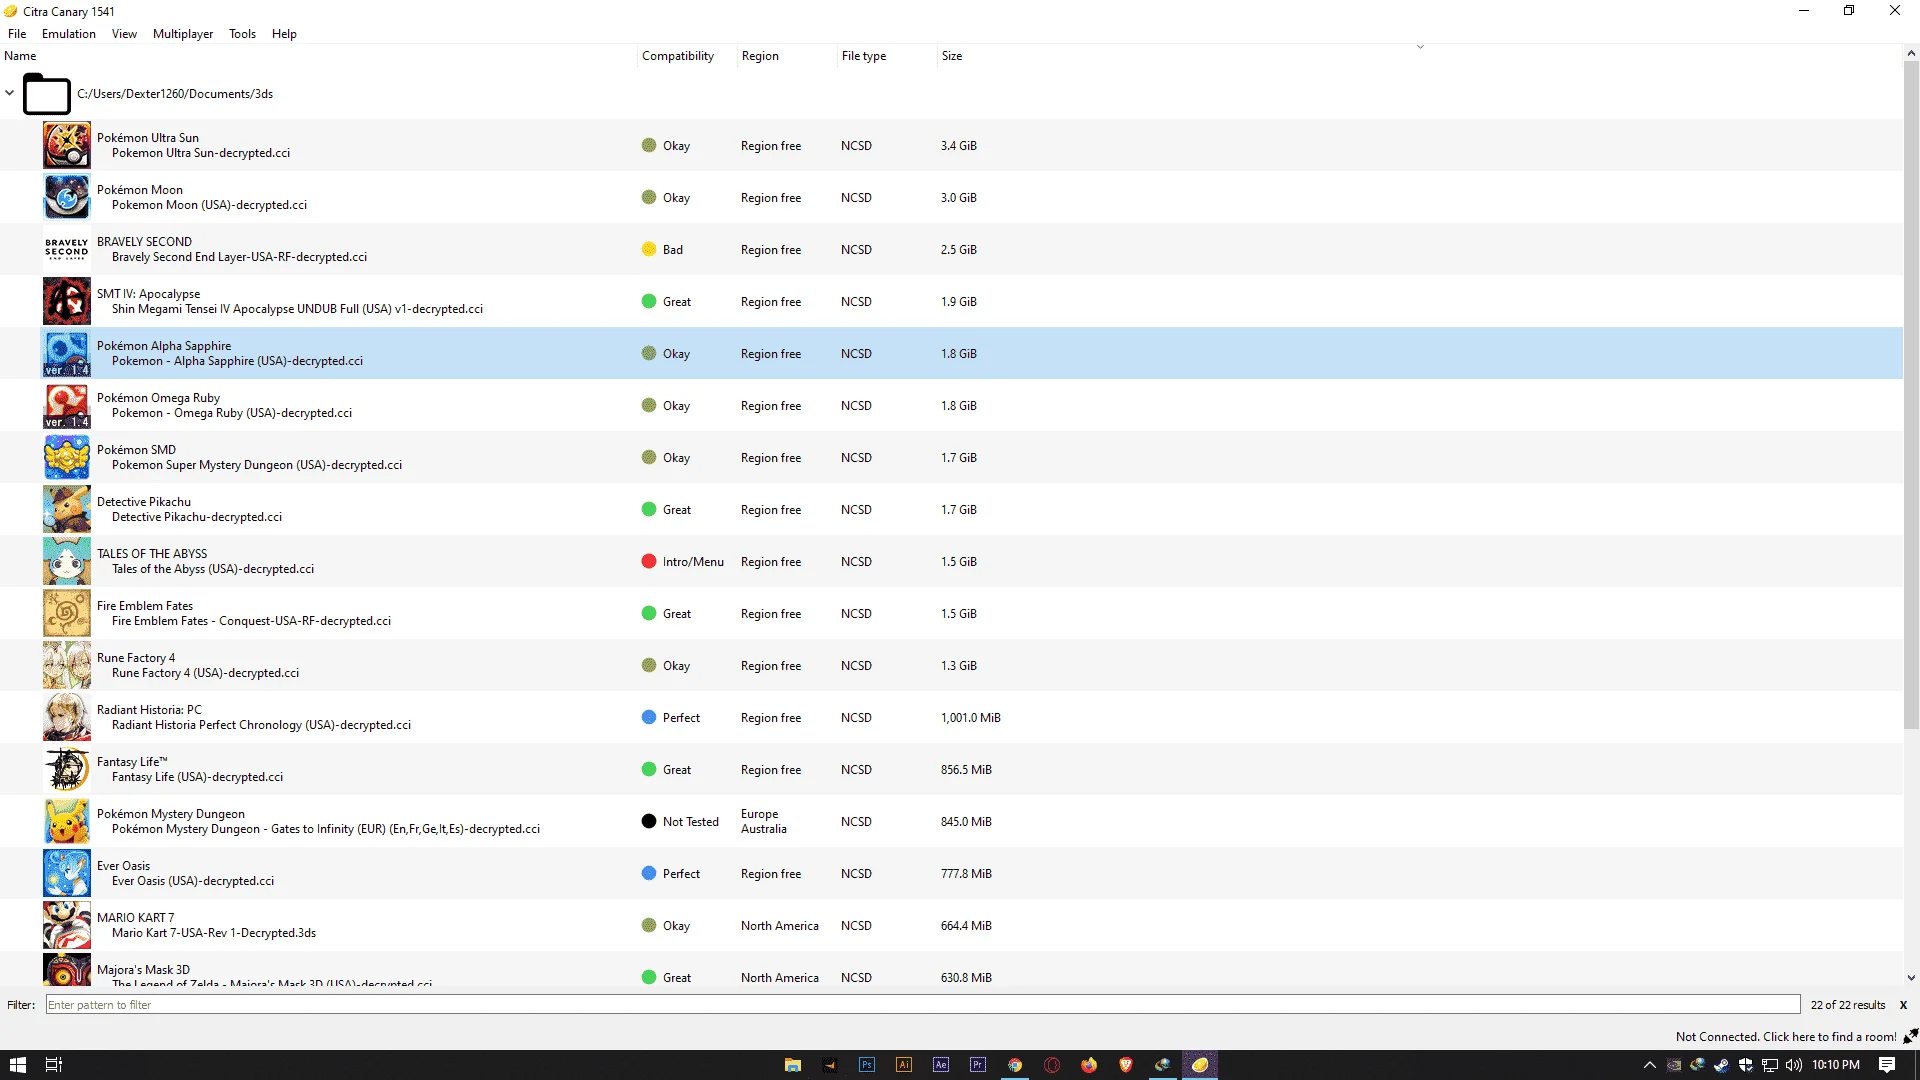The image size is (1920, 1080).
Task: Collapse the C:/Users/Dexter1260/Documents/3ds folder
Action: point(10,93)
